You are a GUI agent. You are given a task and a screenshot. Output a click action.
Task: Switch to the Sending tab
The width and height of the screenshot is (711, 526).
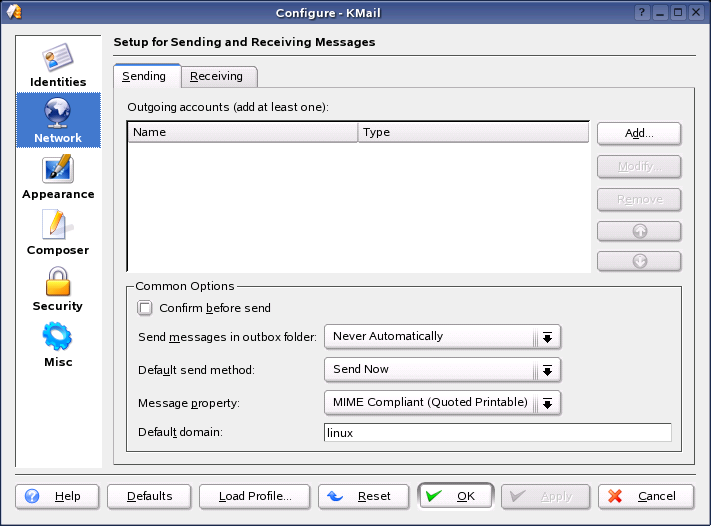pos(147,76)
